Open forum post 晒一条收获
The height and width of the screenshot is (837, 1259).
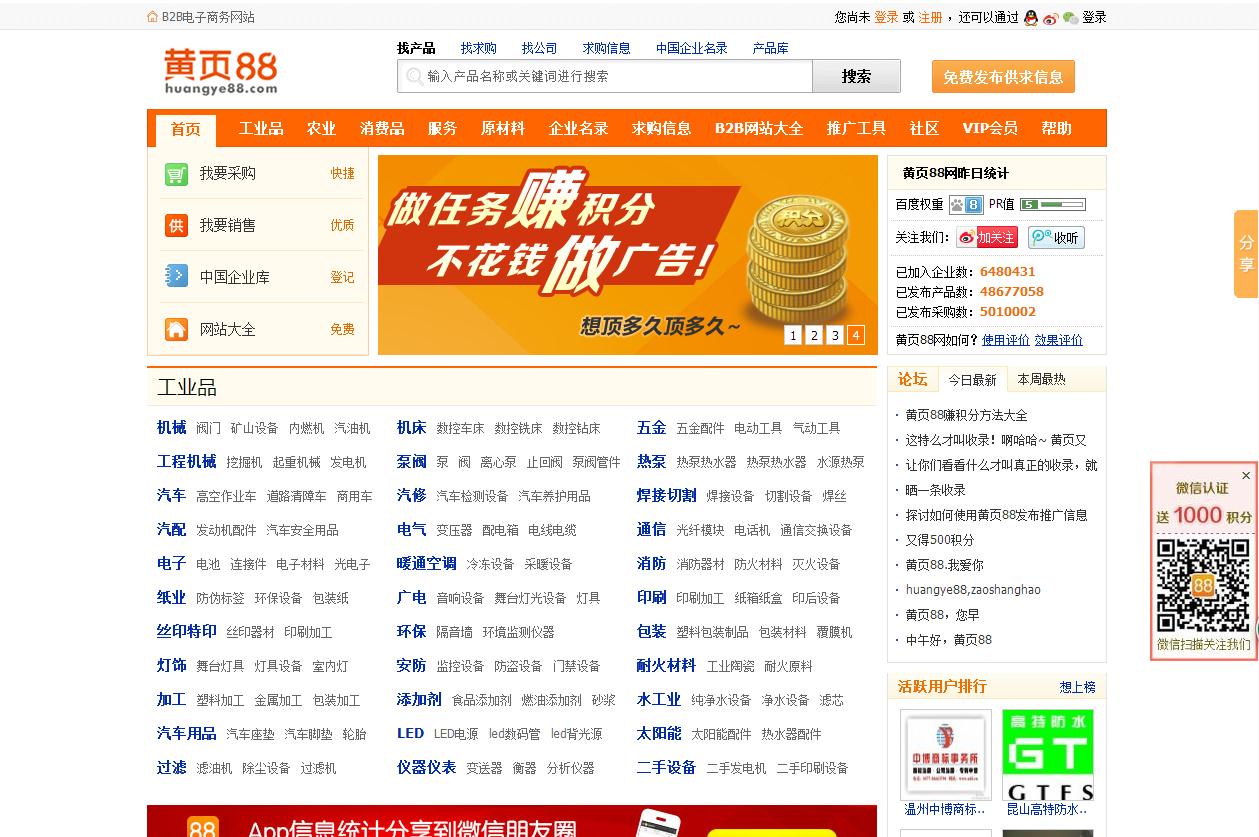pos(936,490)
